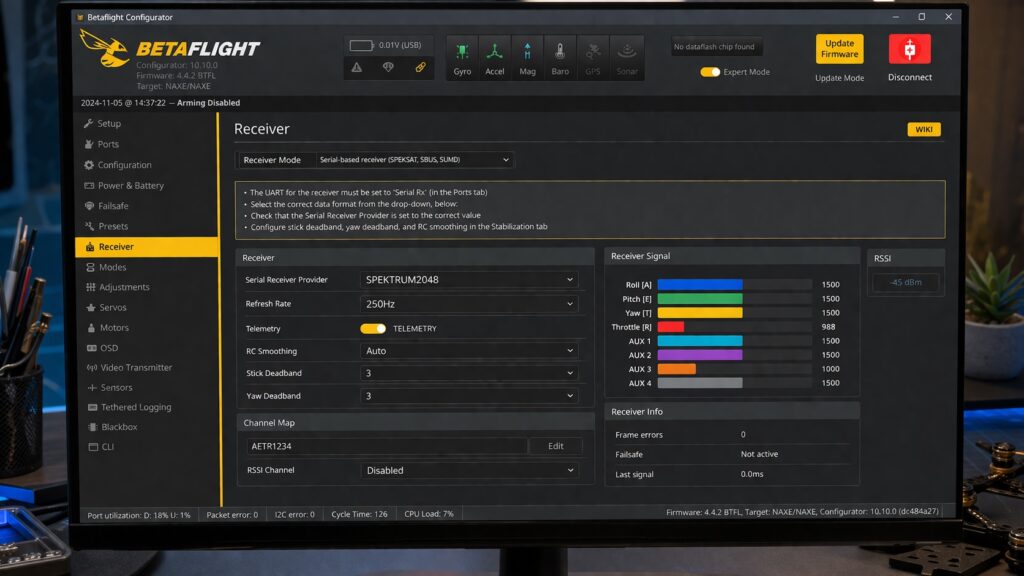Click the Disconnect label
The image size is (1024, 576).
point(910,77)
